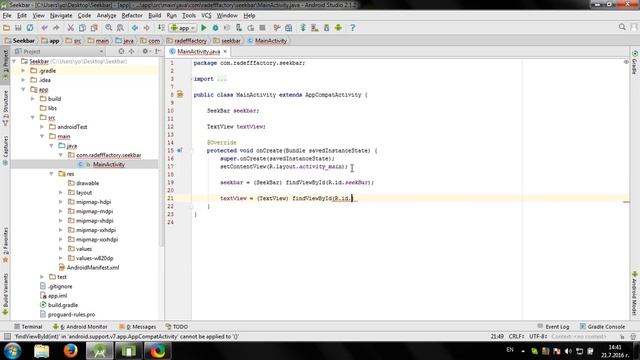Open the Build Variants side tab

[5, 294]
